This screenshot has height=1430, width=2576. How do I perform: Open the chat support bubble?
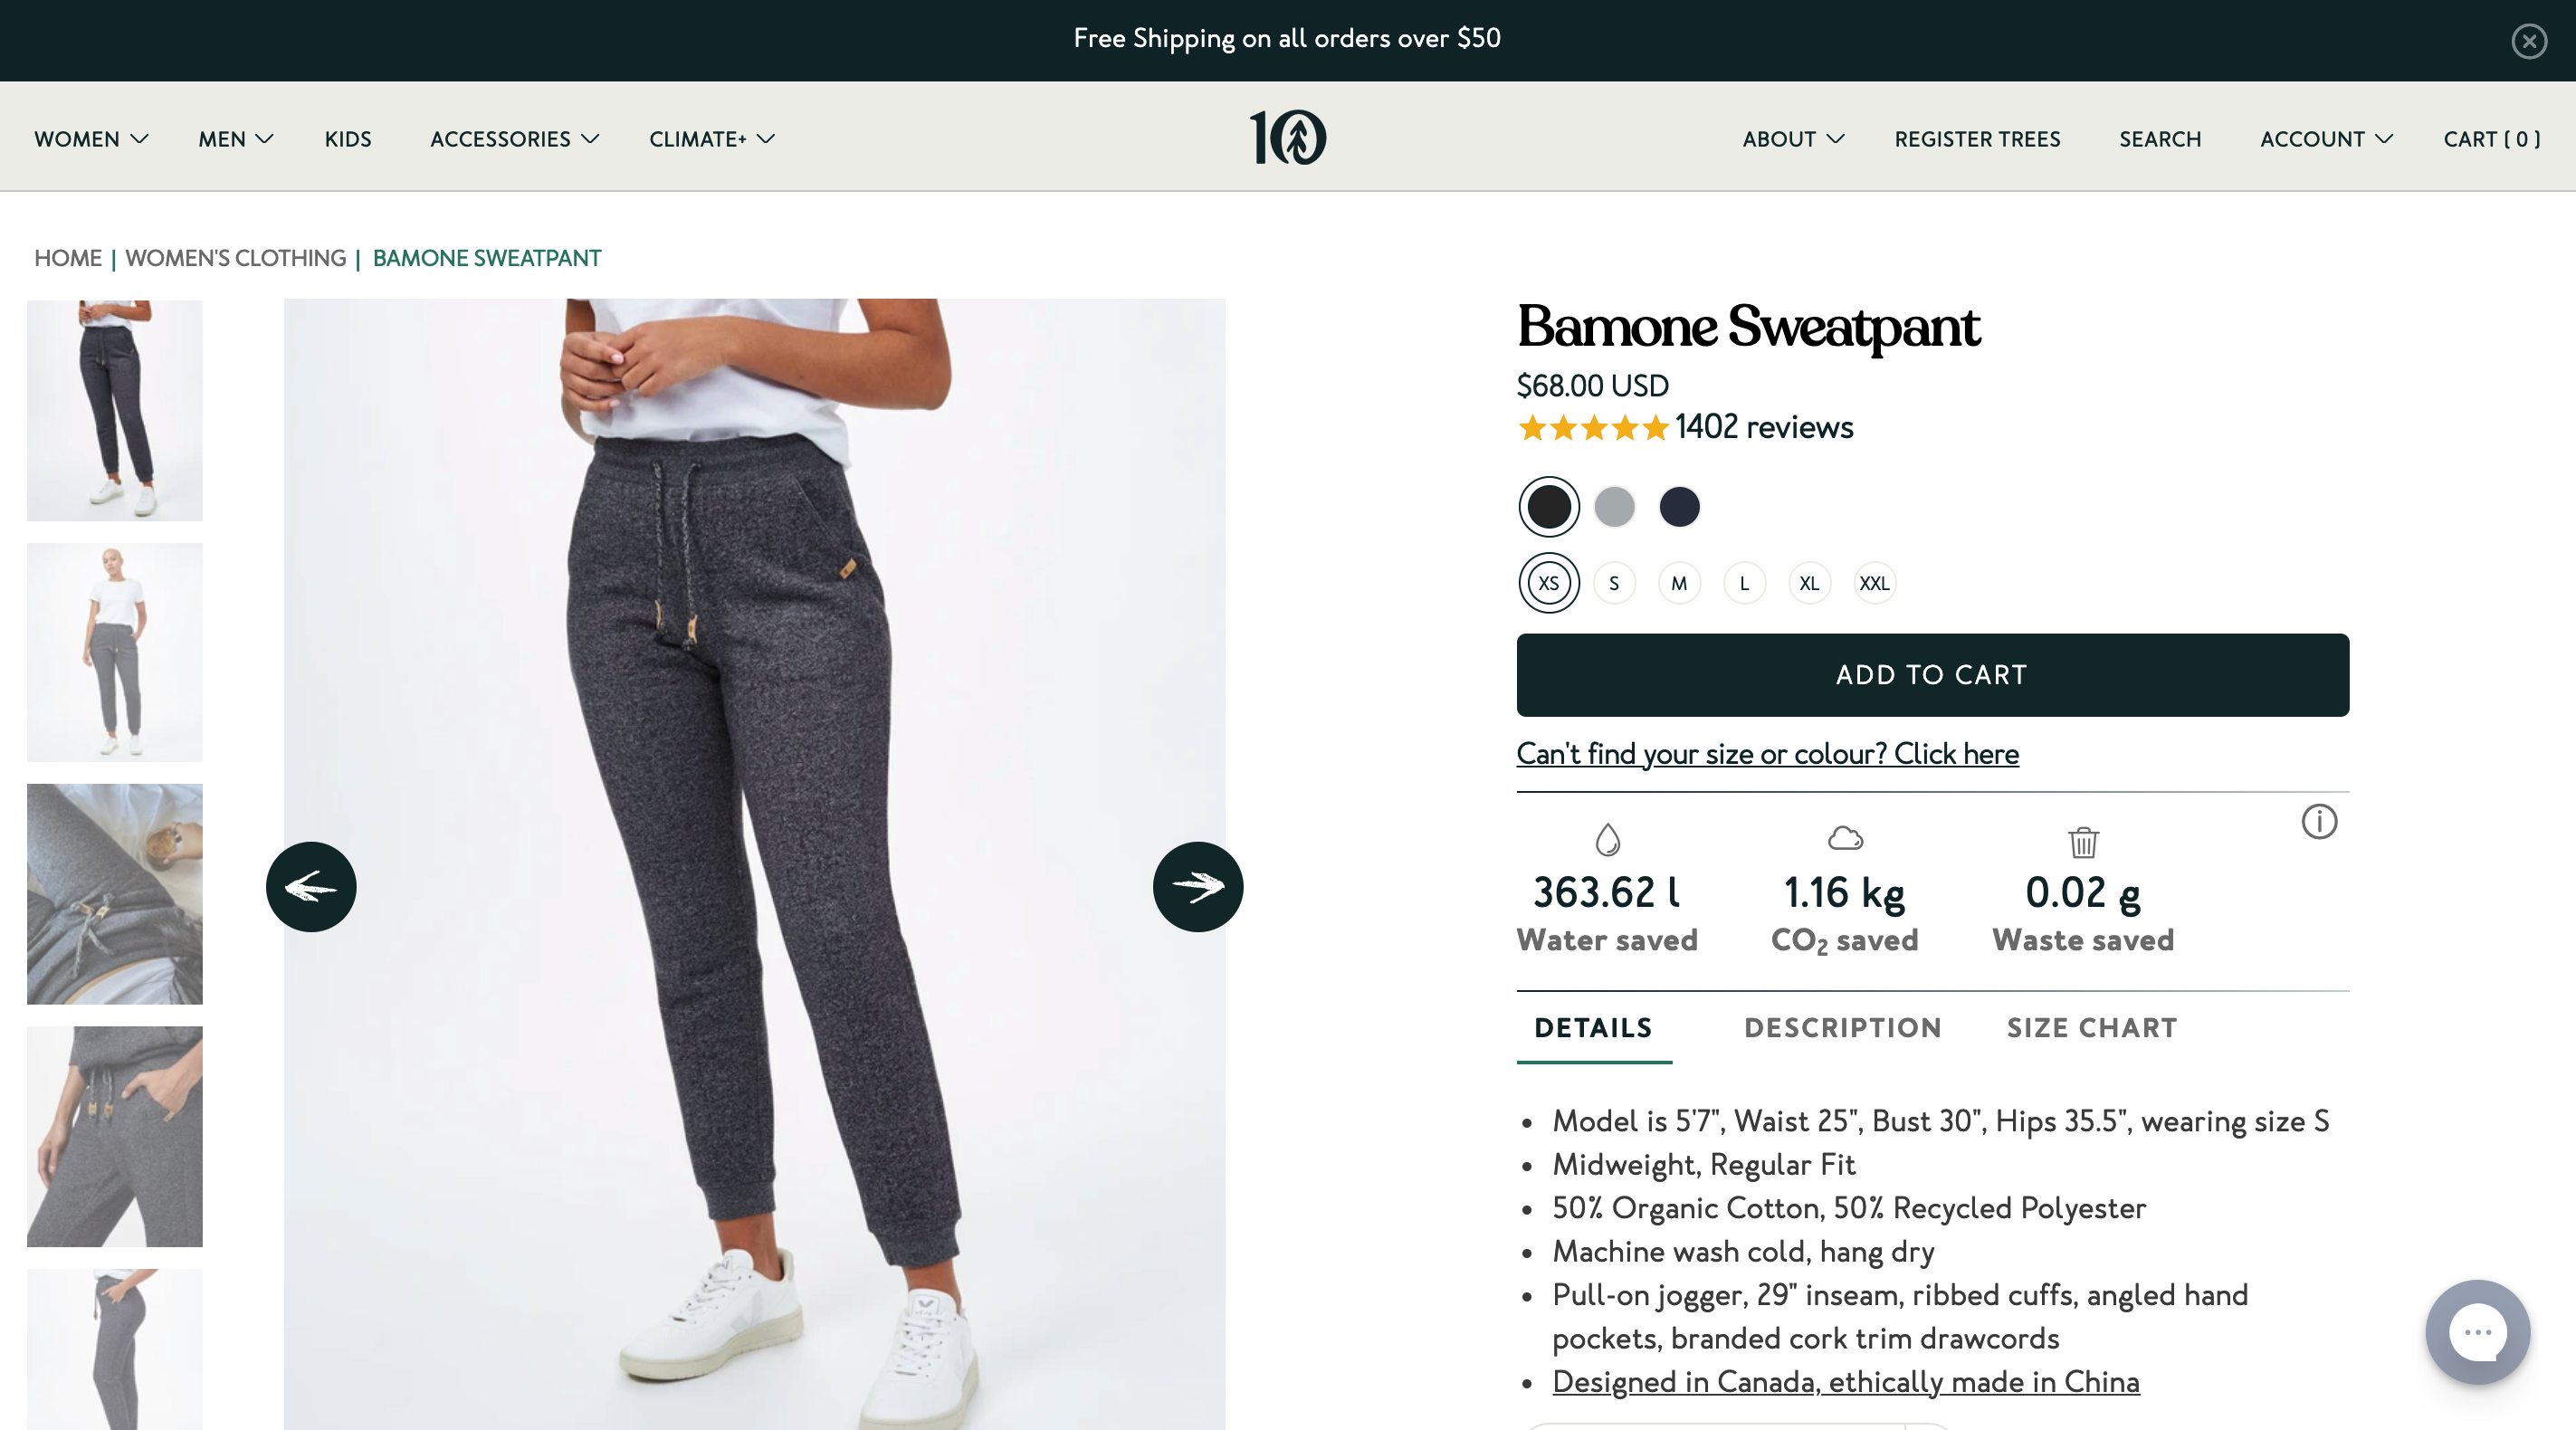pos(2477,1332)
